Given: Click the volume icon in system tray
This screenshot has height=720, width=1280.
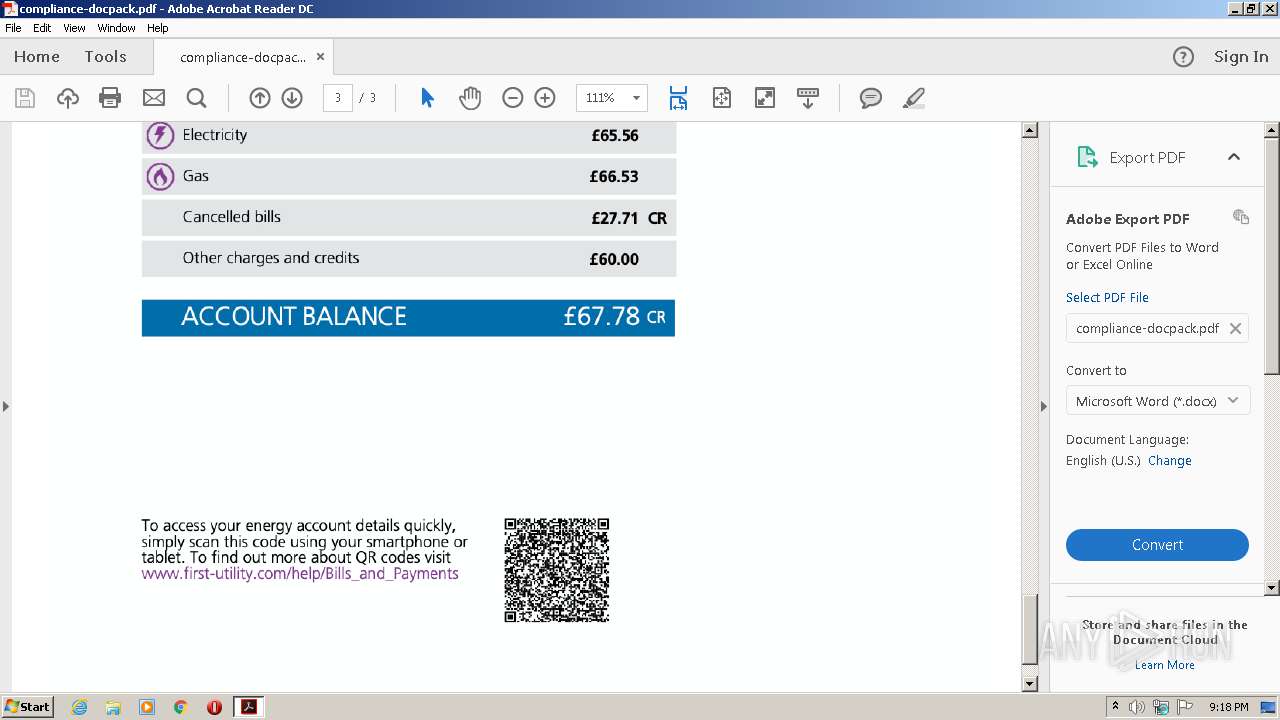Looking at the screenshot, I should (1137, 707).
